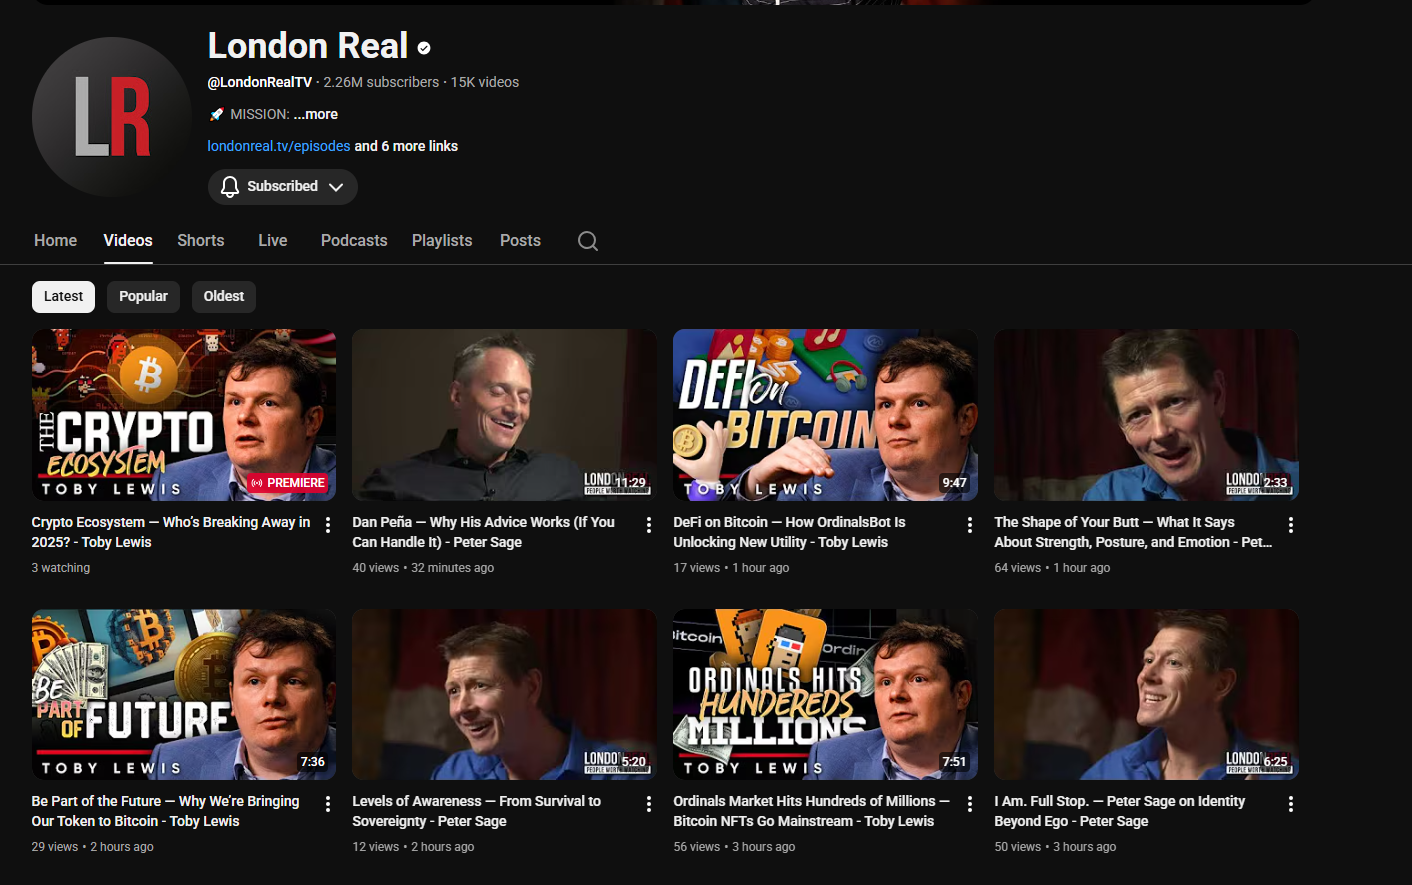The width and height of the screenshot is (1412, 885).
Task: Open more actions for Ordinals Market video
Action: point(970,804)
